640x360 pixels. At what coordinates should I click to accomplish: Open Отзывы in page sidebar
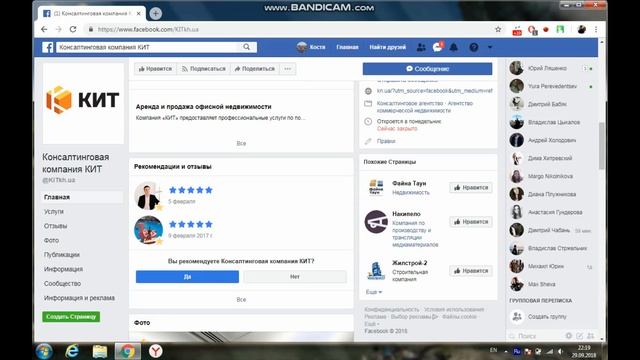coord(56,226)
